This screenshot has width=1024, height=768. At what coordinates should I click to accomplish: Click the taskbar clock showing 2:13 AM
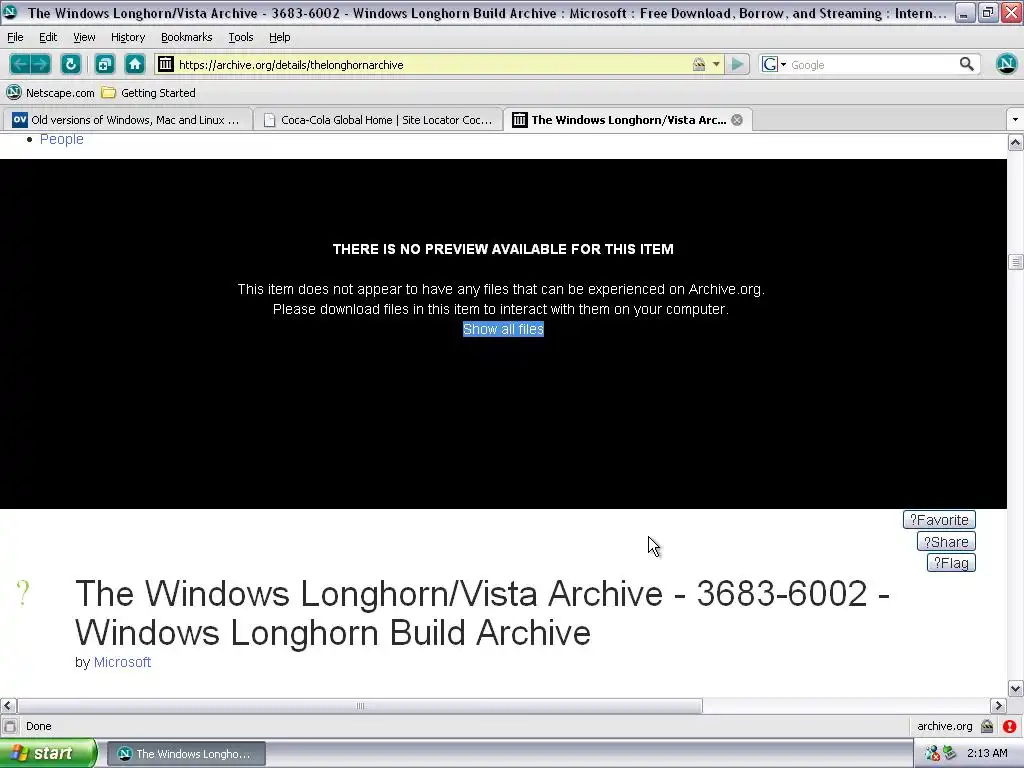(x=987, y=753)
